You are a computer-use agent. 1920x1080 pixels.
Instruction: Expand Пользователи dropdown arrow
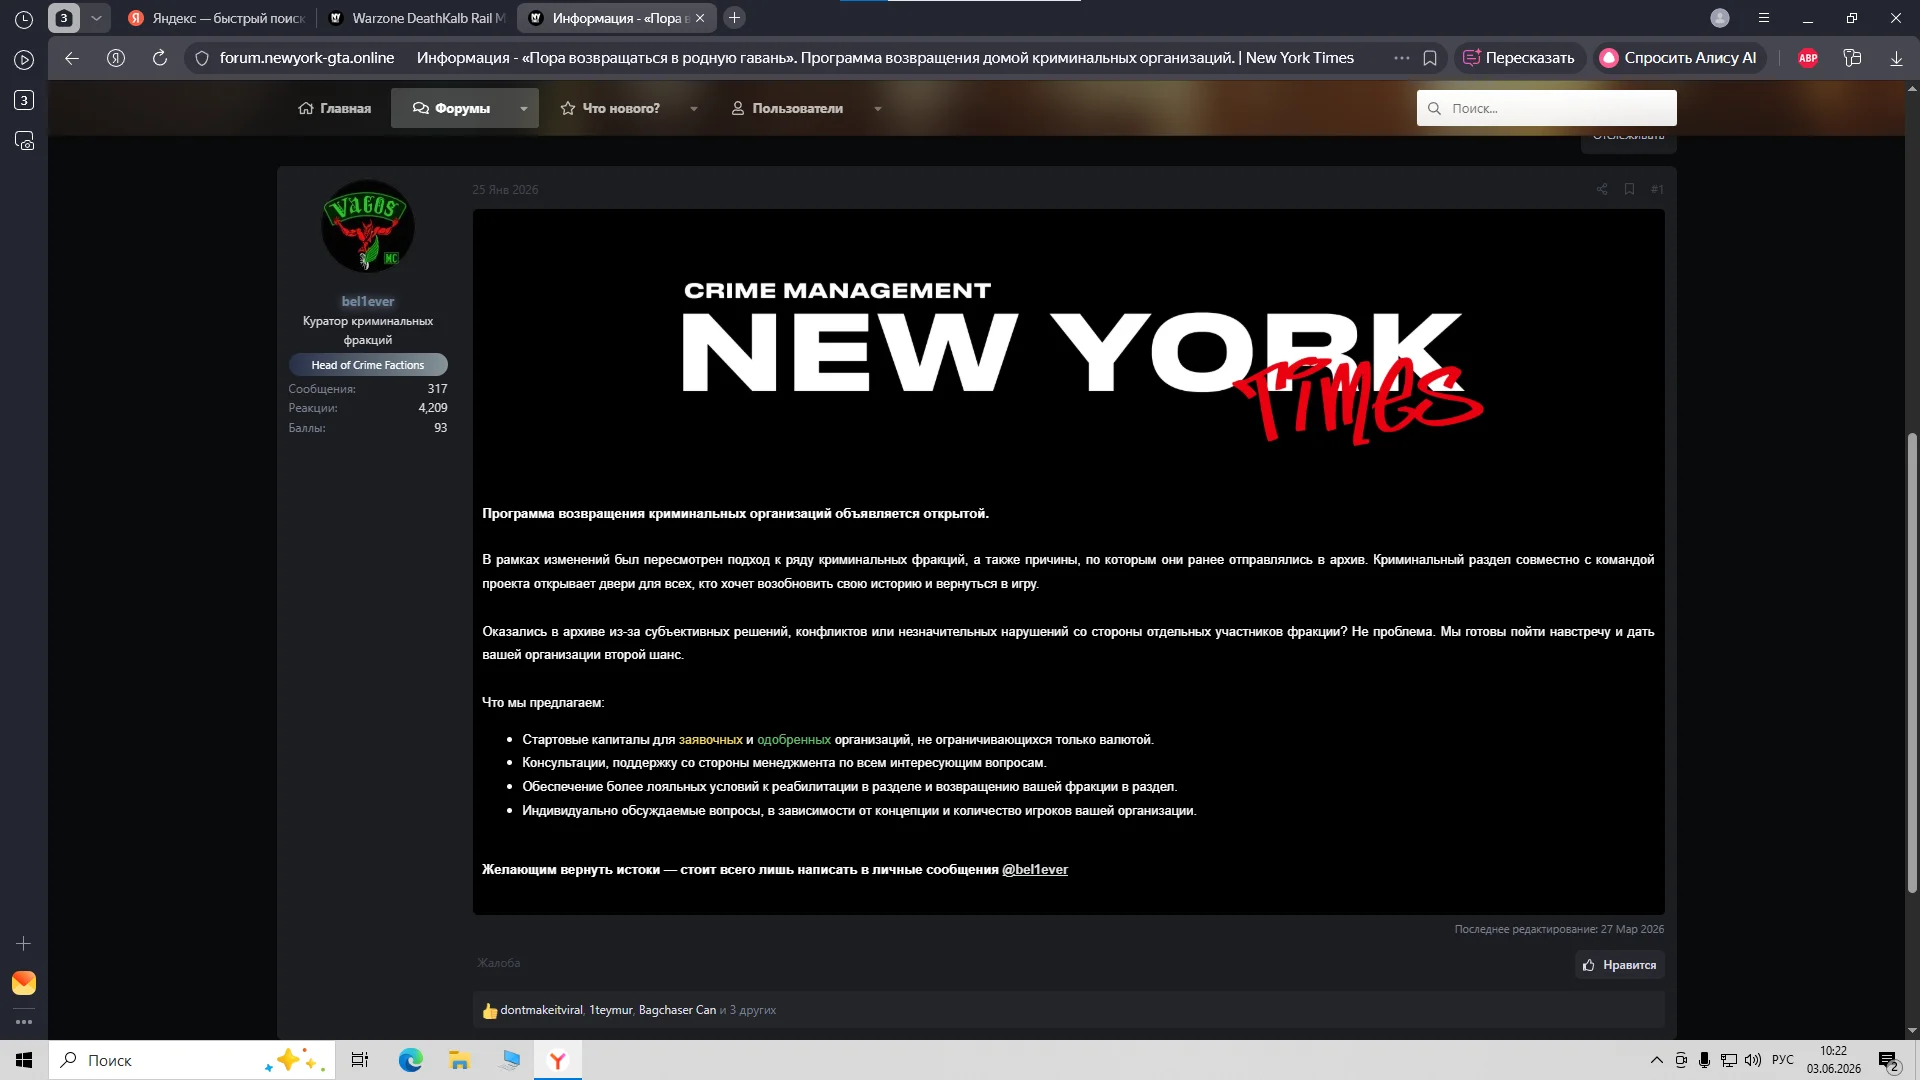878,108
